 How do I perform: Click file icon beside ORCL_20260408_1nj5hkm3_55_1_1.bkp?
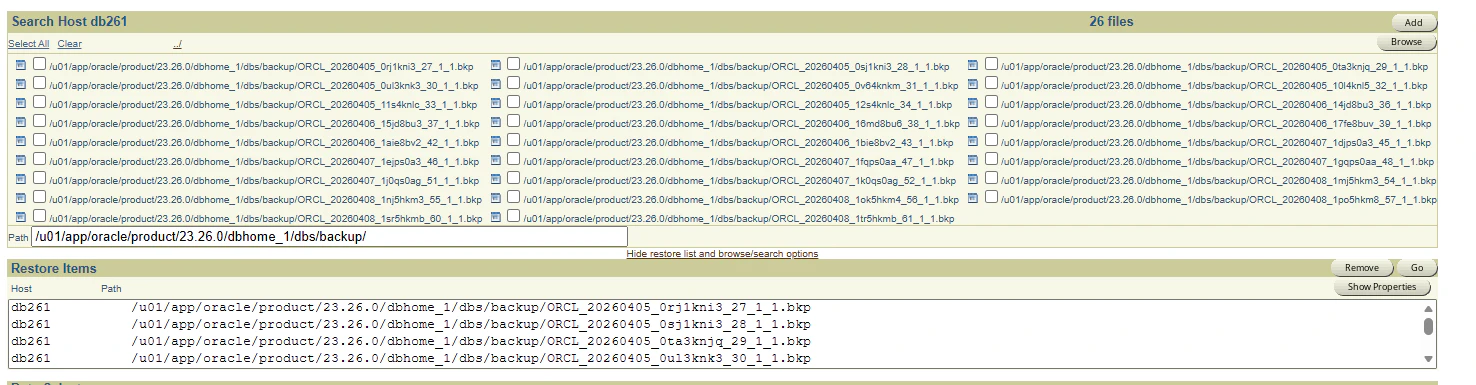coord(21,198)
